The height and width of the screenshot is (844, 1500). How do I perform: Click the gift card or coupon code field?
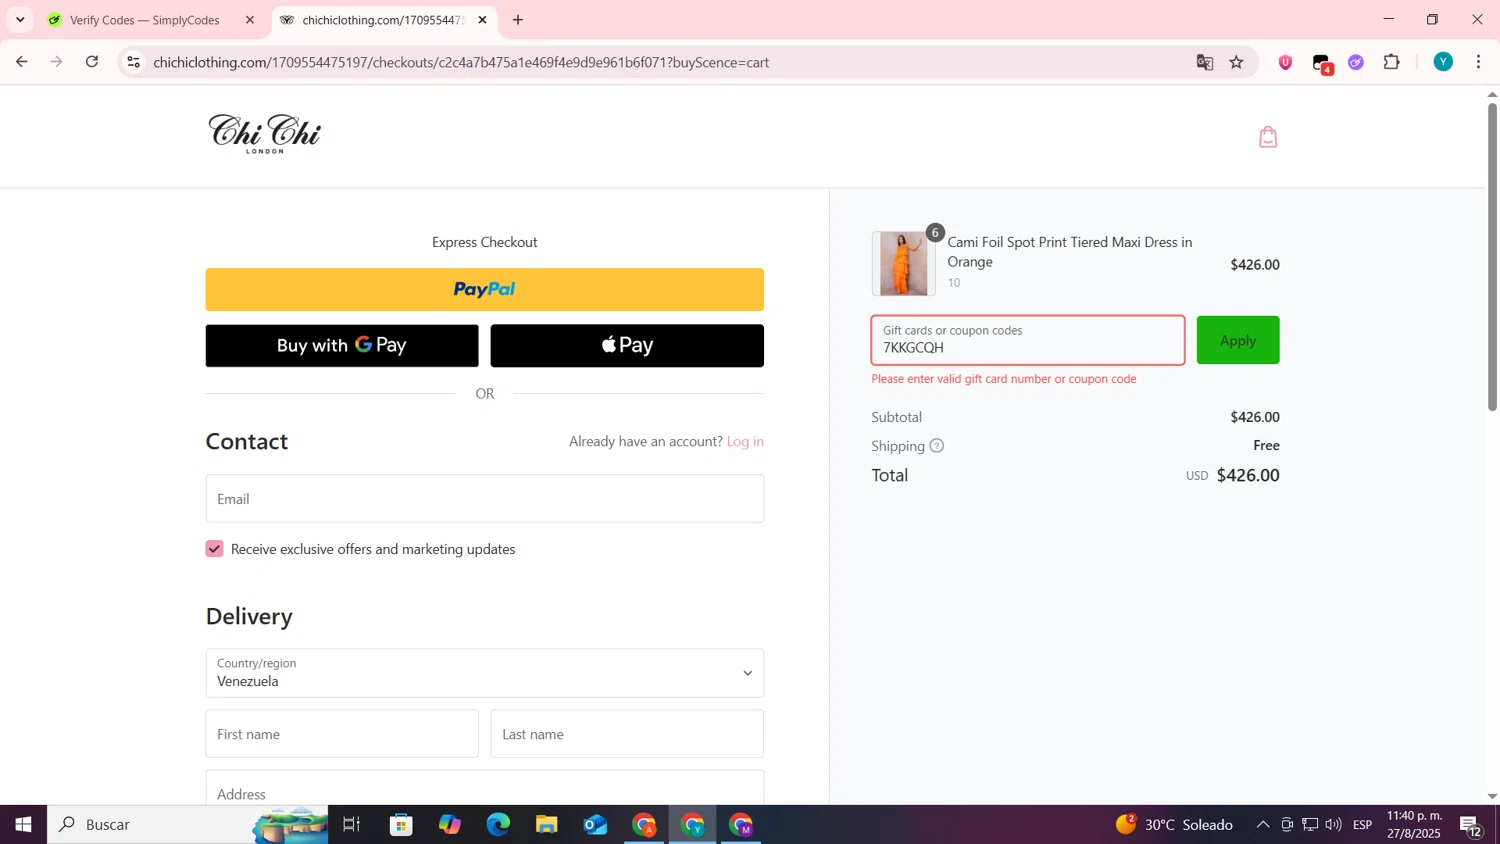click(x=1028, y=340)
